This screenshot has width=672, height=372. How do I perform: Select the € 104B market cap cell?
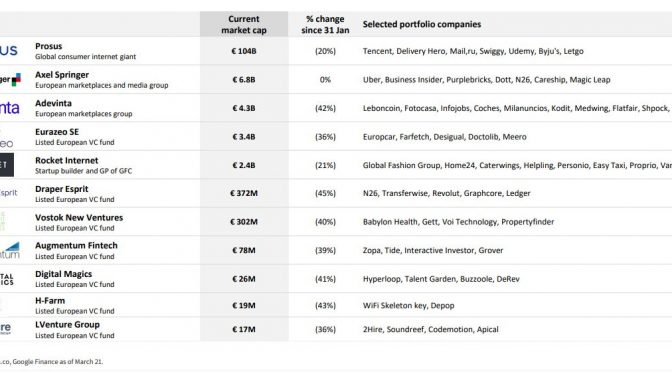(244, 51)
